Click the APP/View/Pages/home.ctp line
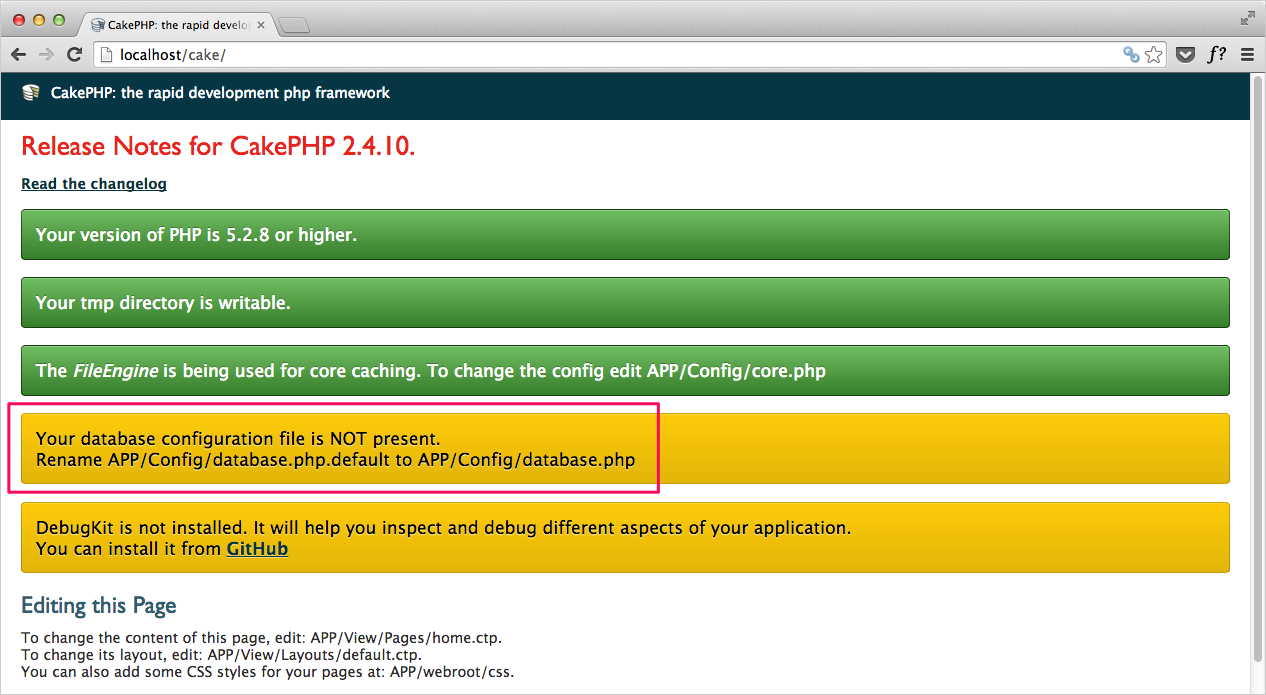 click(261, 638)
